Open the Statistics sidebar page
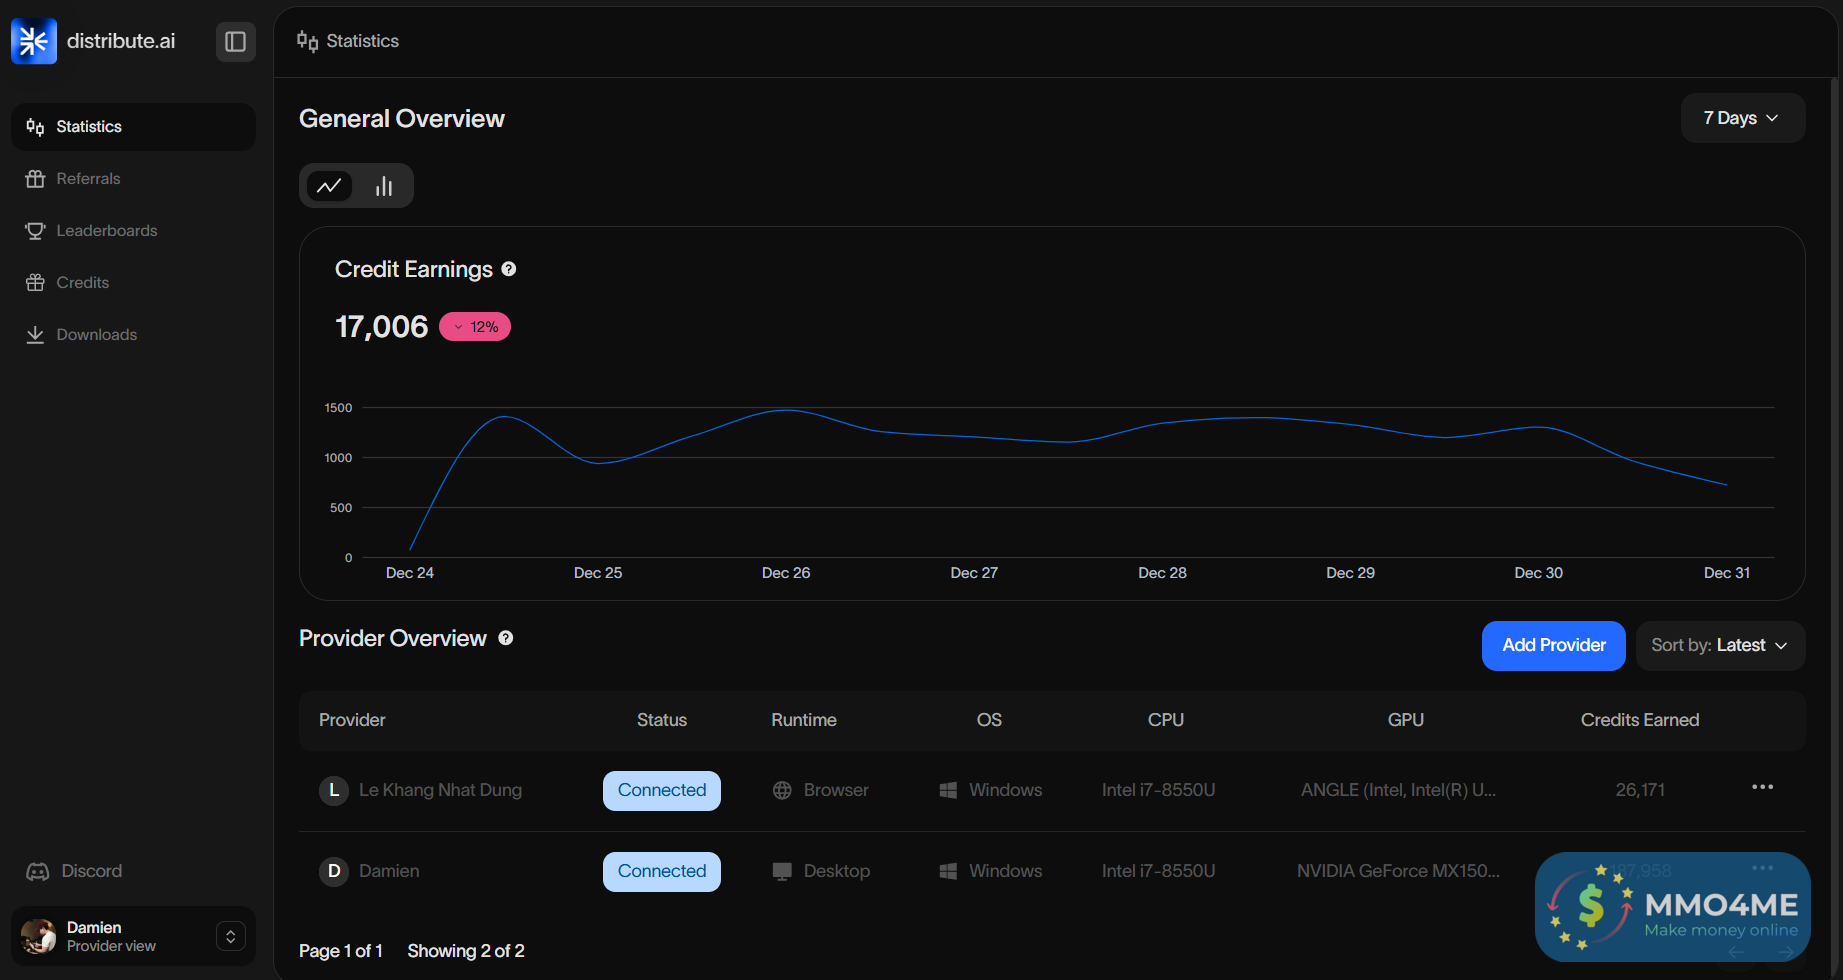 tap(133, 127)
